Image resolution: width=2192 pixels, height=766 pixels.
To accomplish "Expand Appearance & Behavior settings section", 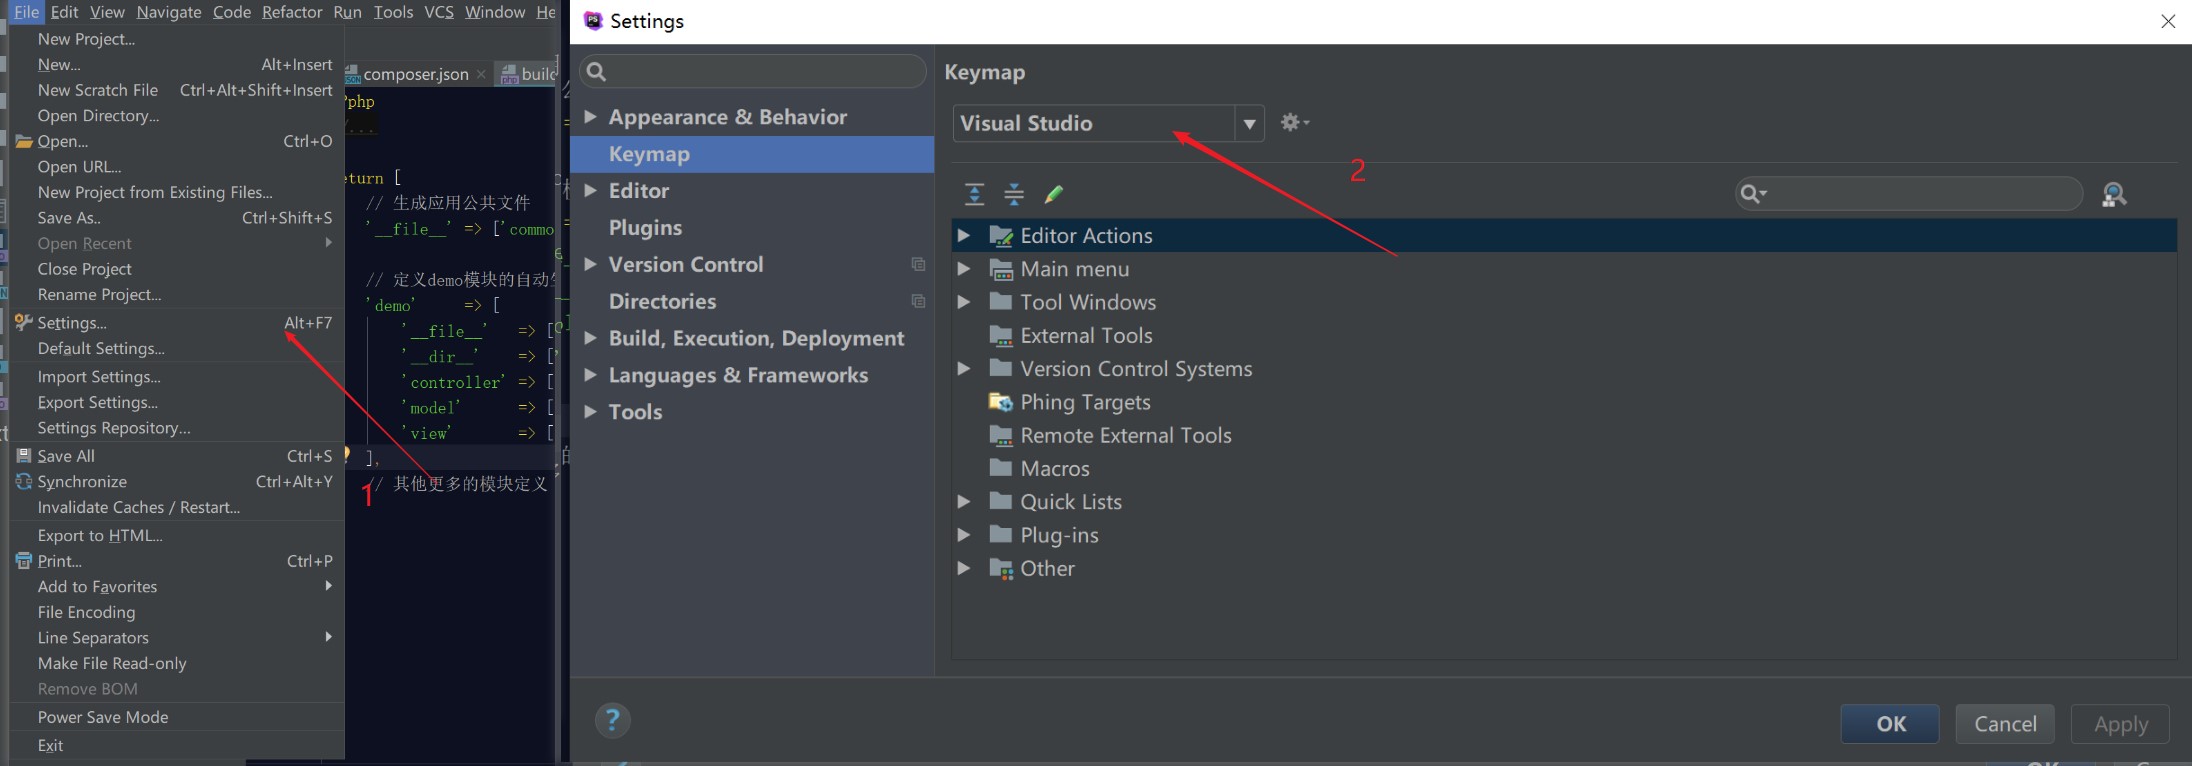I will [x=590, y=117].
